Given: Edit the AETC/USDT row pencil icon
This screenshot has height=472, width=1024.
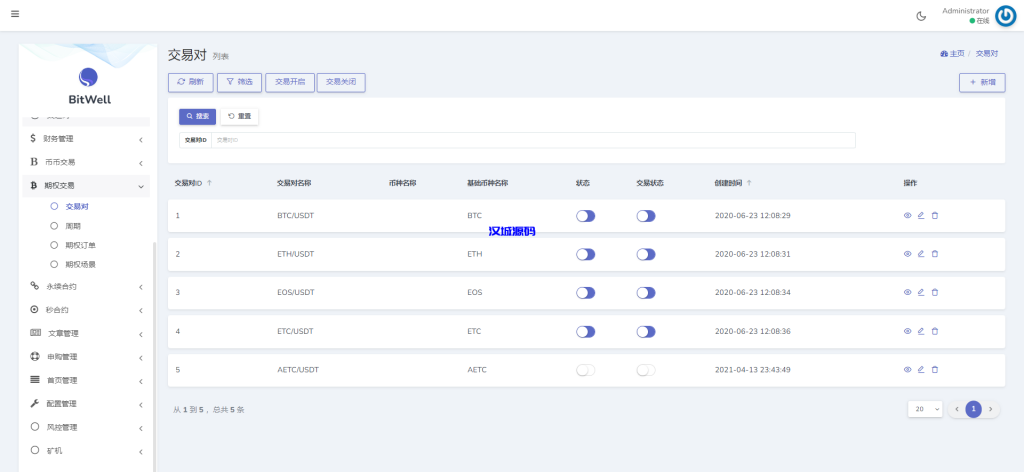Looking at the screenshot, I should point(921,369).
